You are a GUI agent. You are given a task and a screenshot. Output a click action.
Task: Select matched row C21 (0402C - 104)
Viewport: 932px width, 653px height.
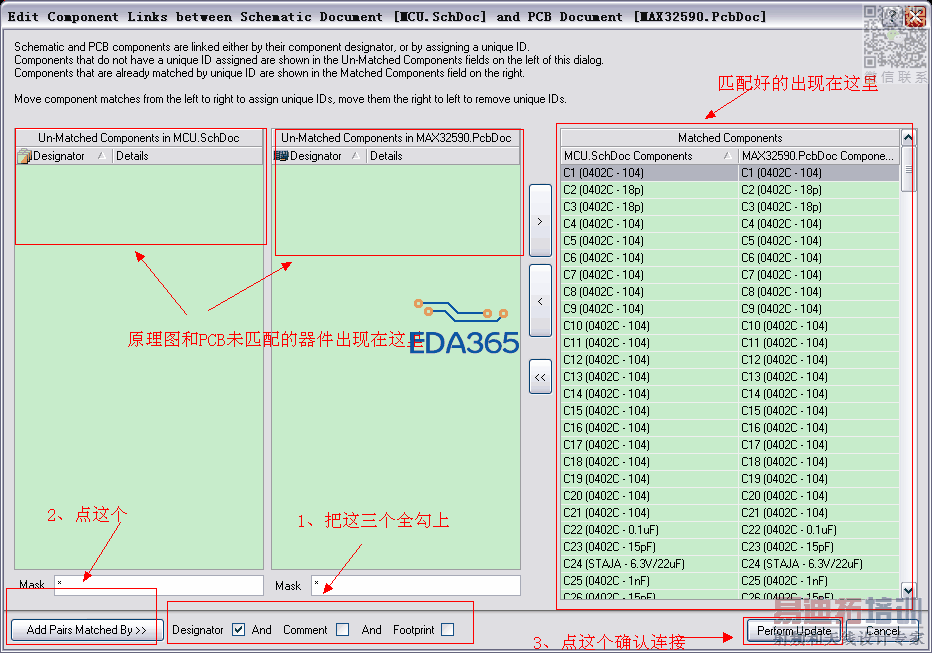pyautogui.click(x=730, y=513)
